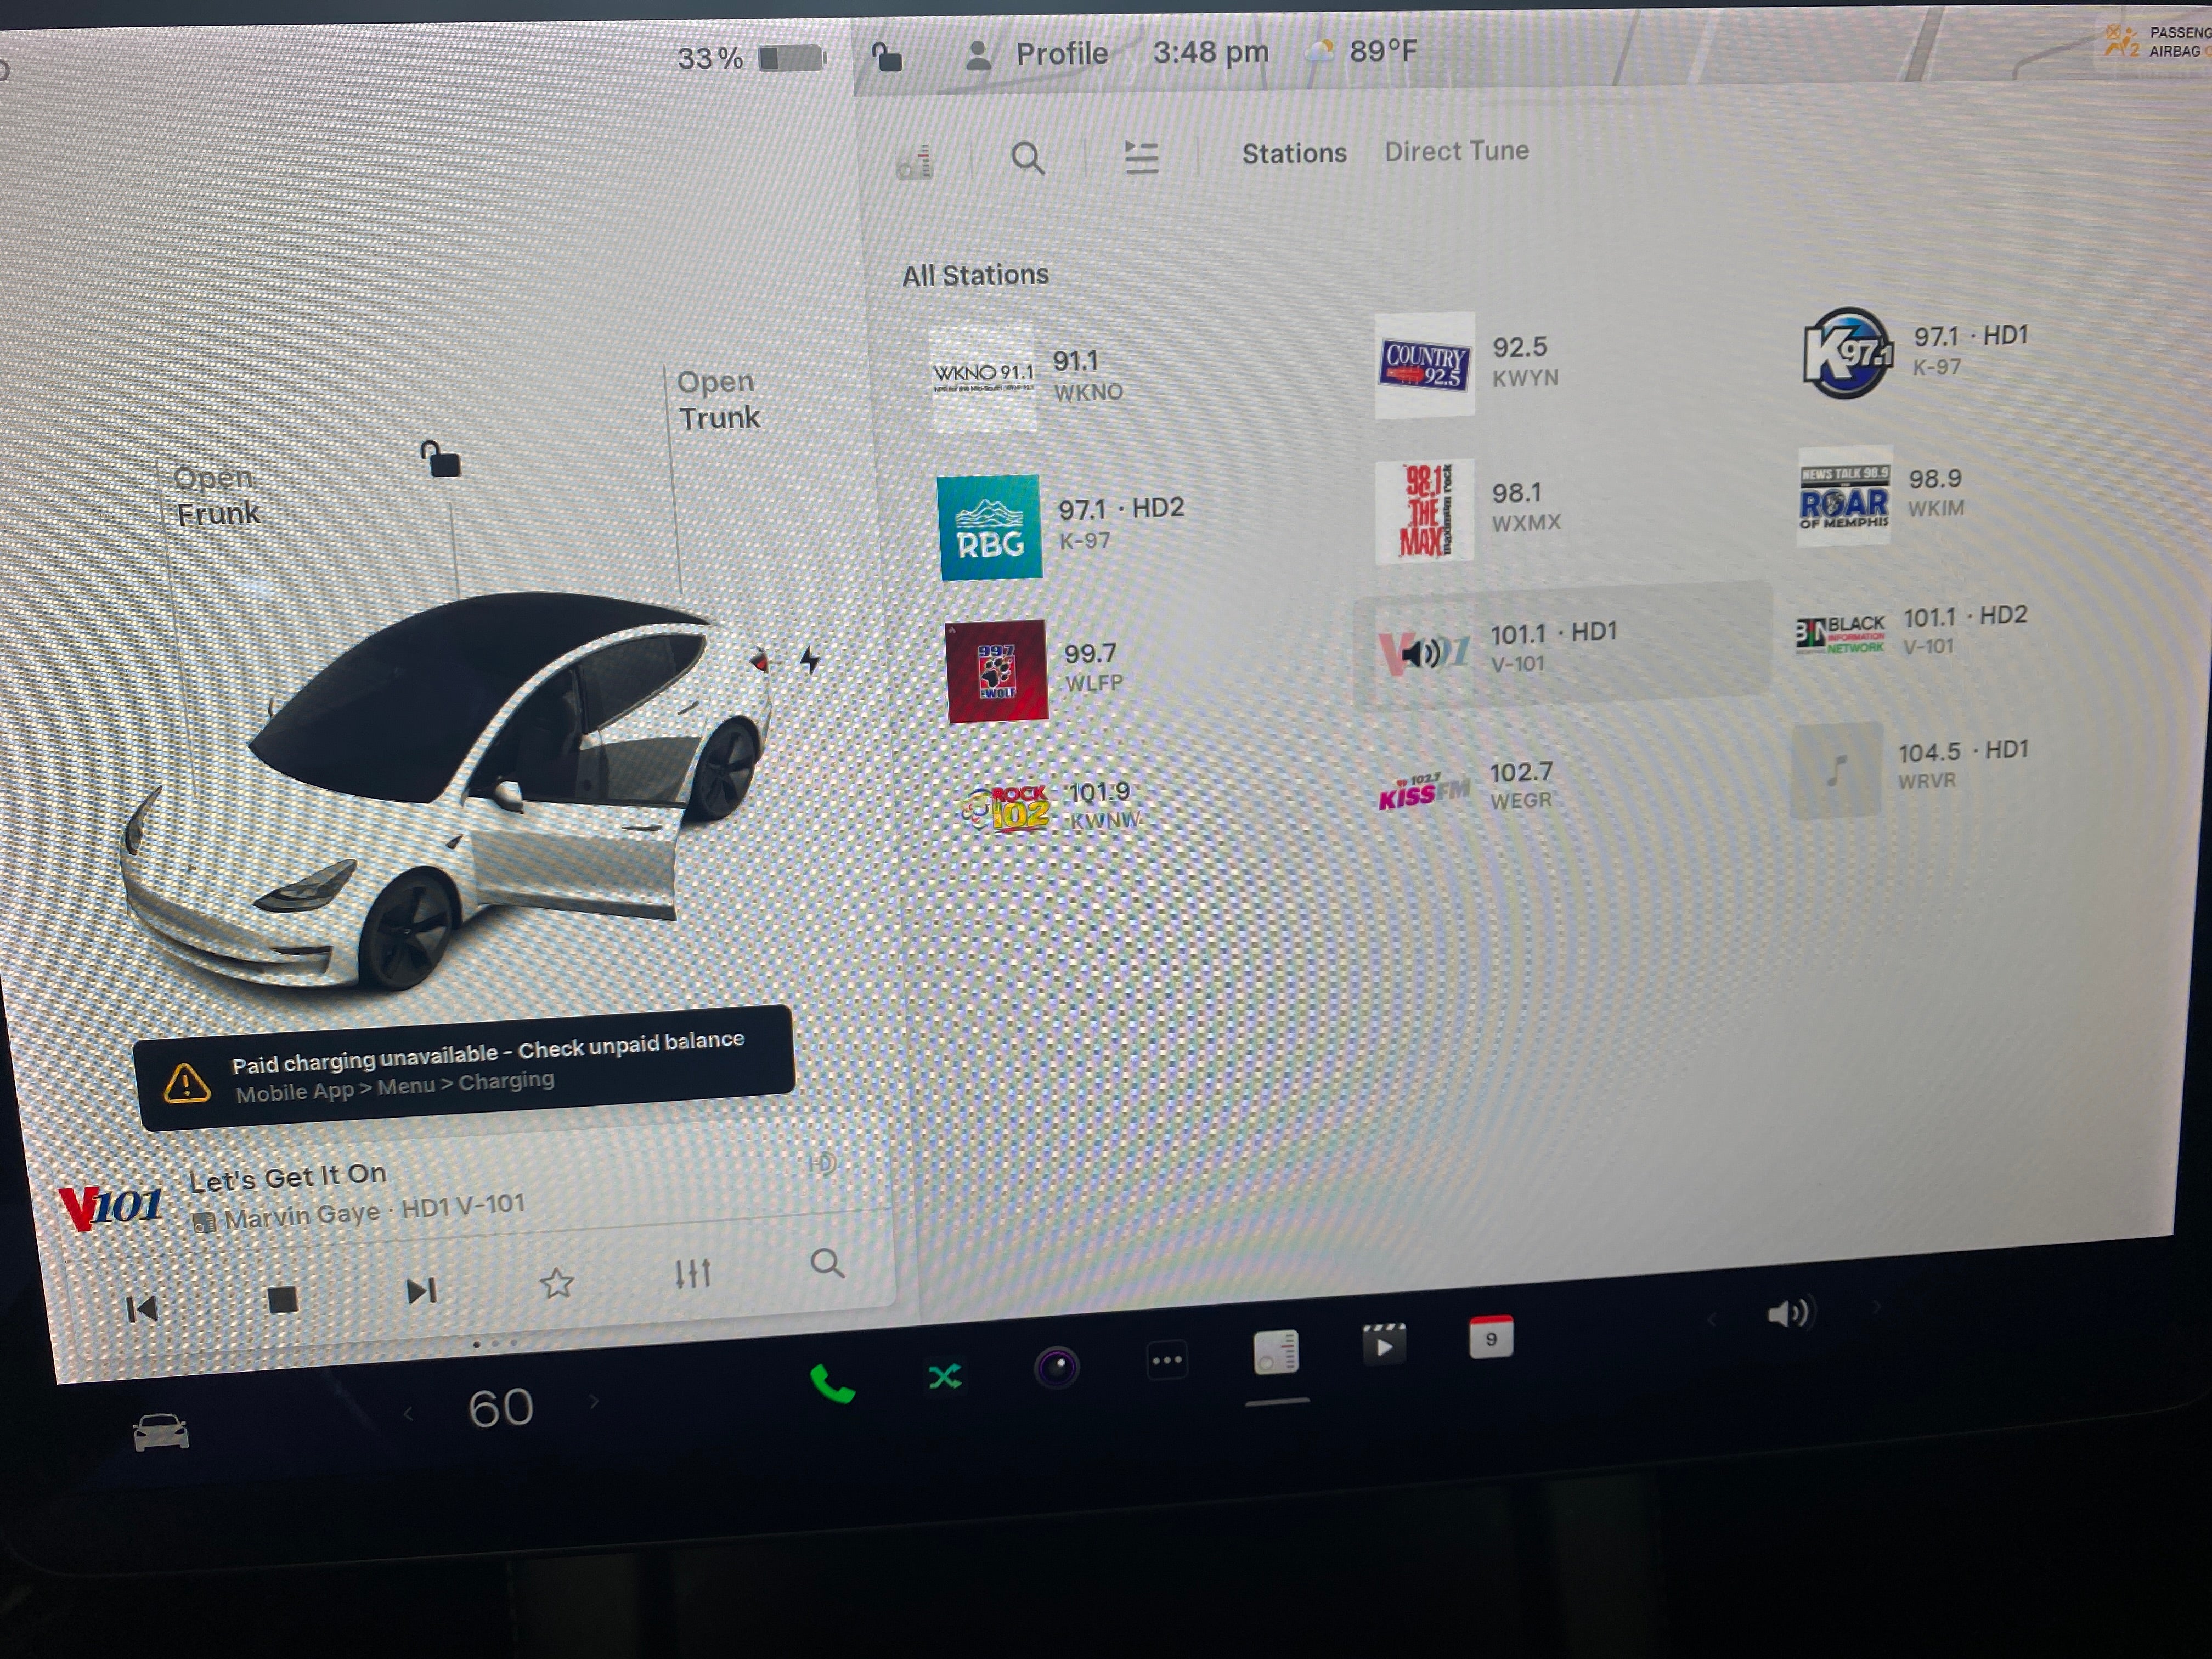The height and width of the screenshot is (1659, 2212).
Task: Tap the car controls icon
Action: coord(161,1432)
